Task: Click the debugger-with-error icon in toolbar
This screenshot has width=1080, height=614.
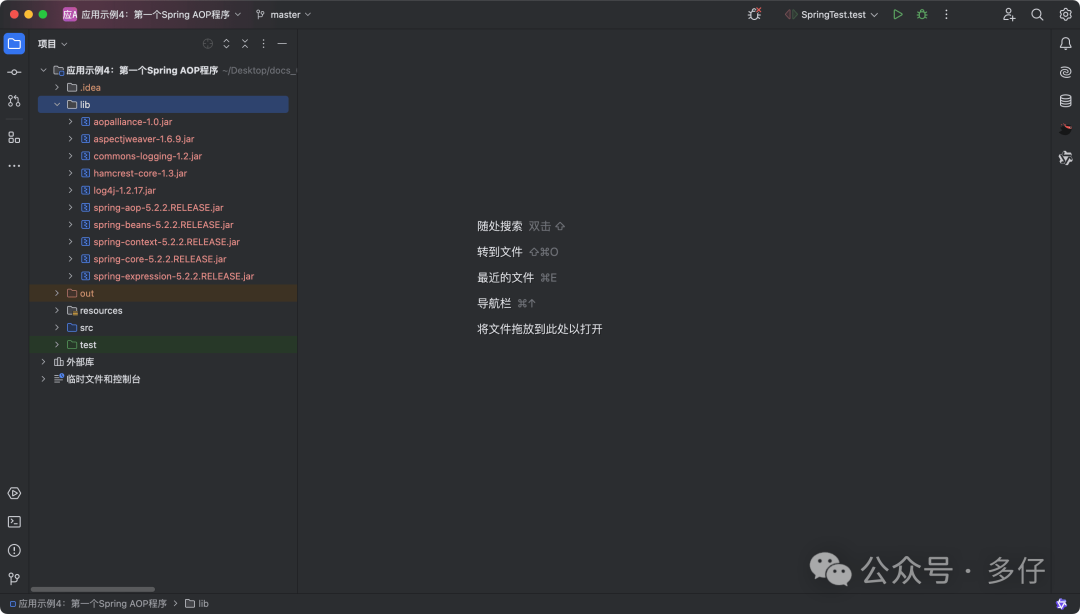Action: click(x=755, y=14)
